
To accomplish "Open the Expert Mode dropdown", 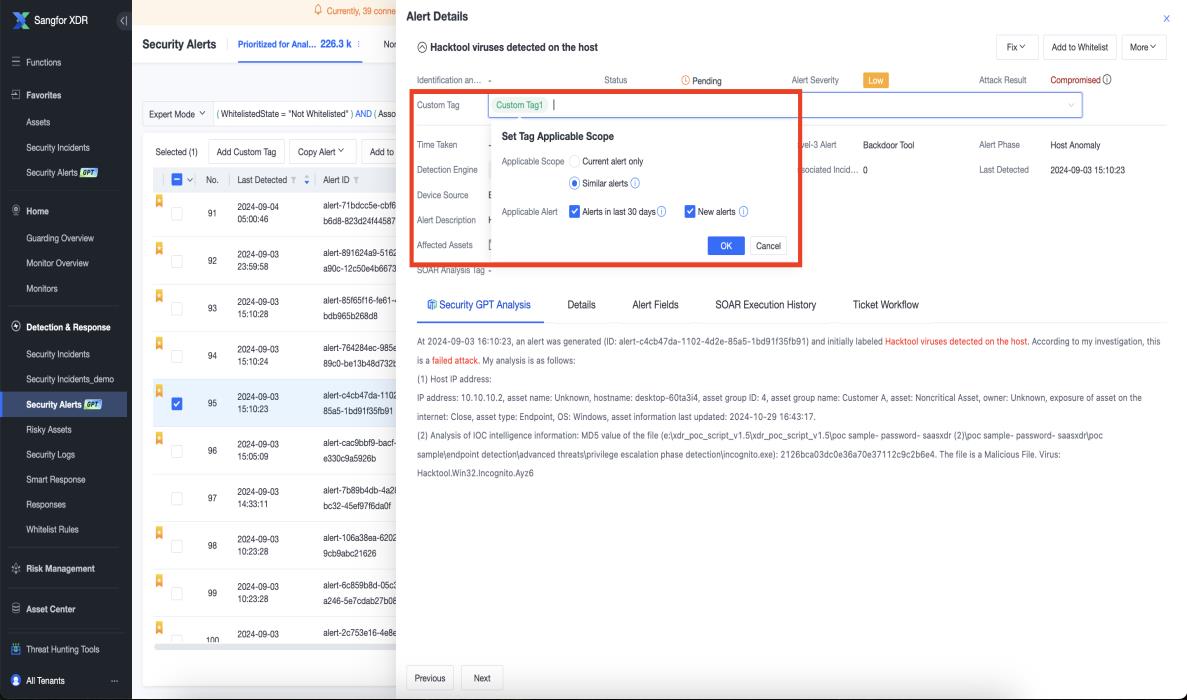I will [x=177, y=114].
